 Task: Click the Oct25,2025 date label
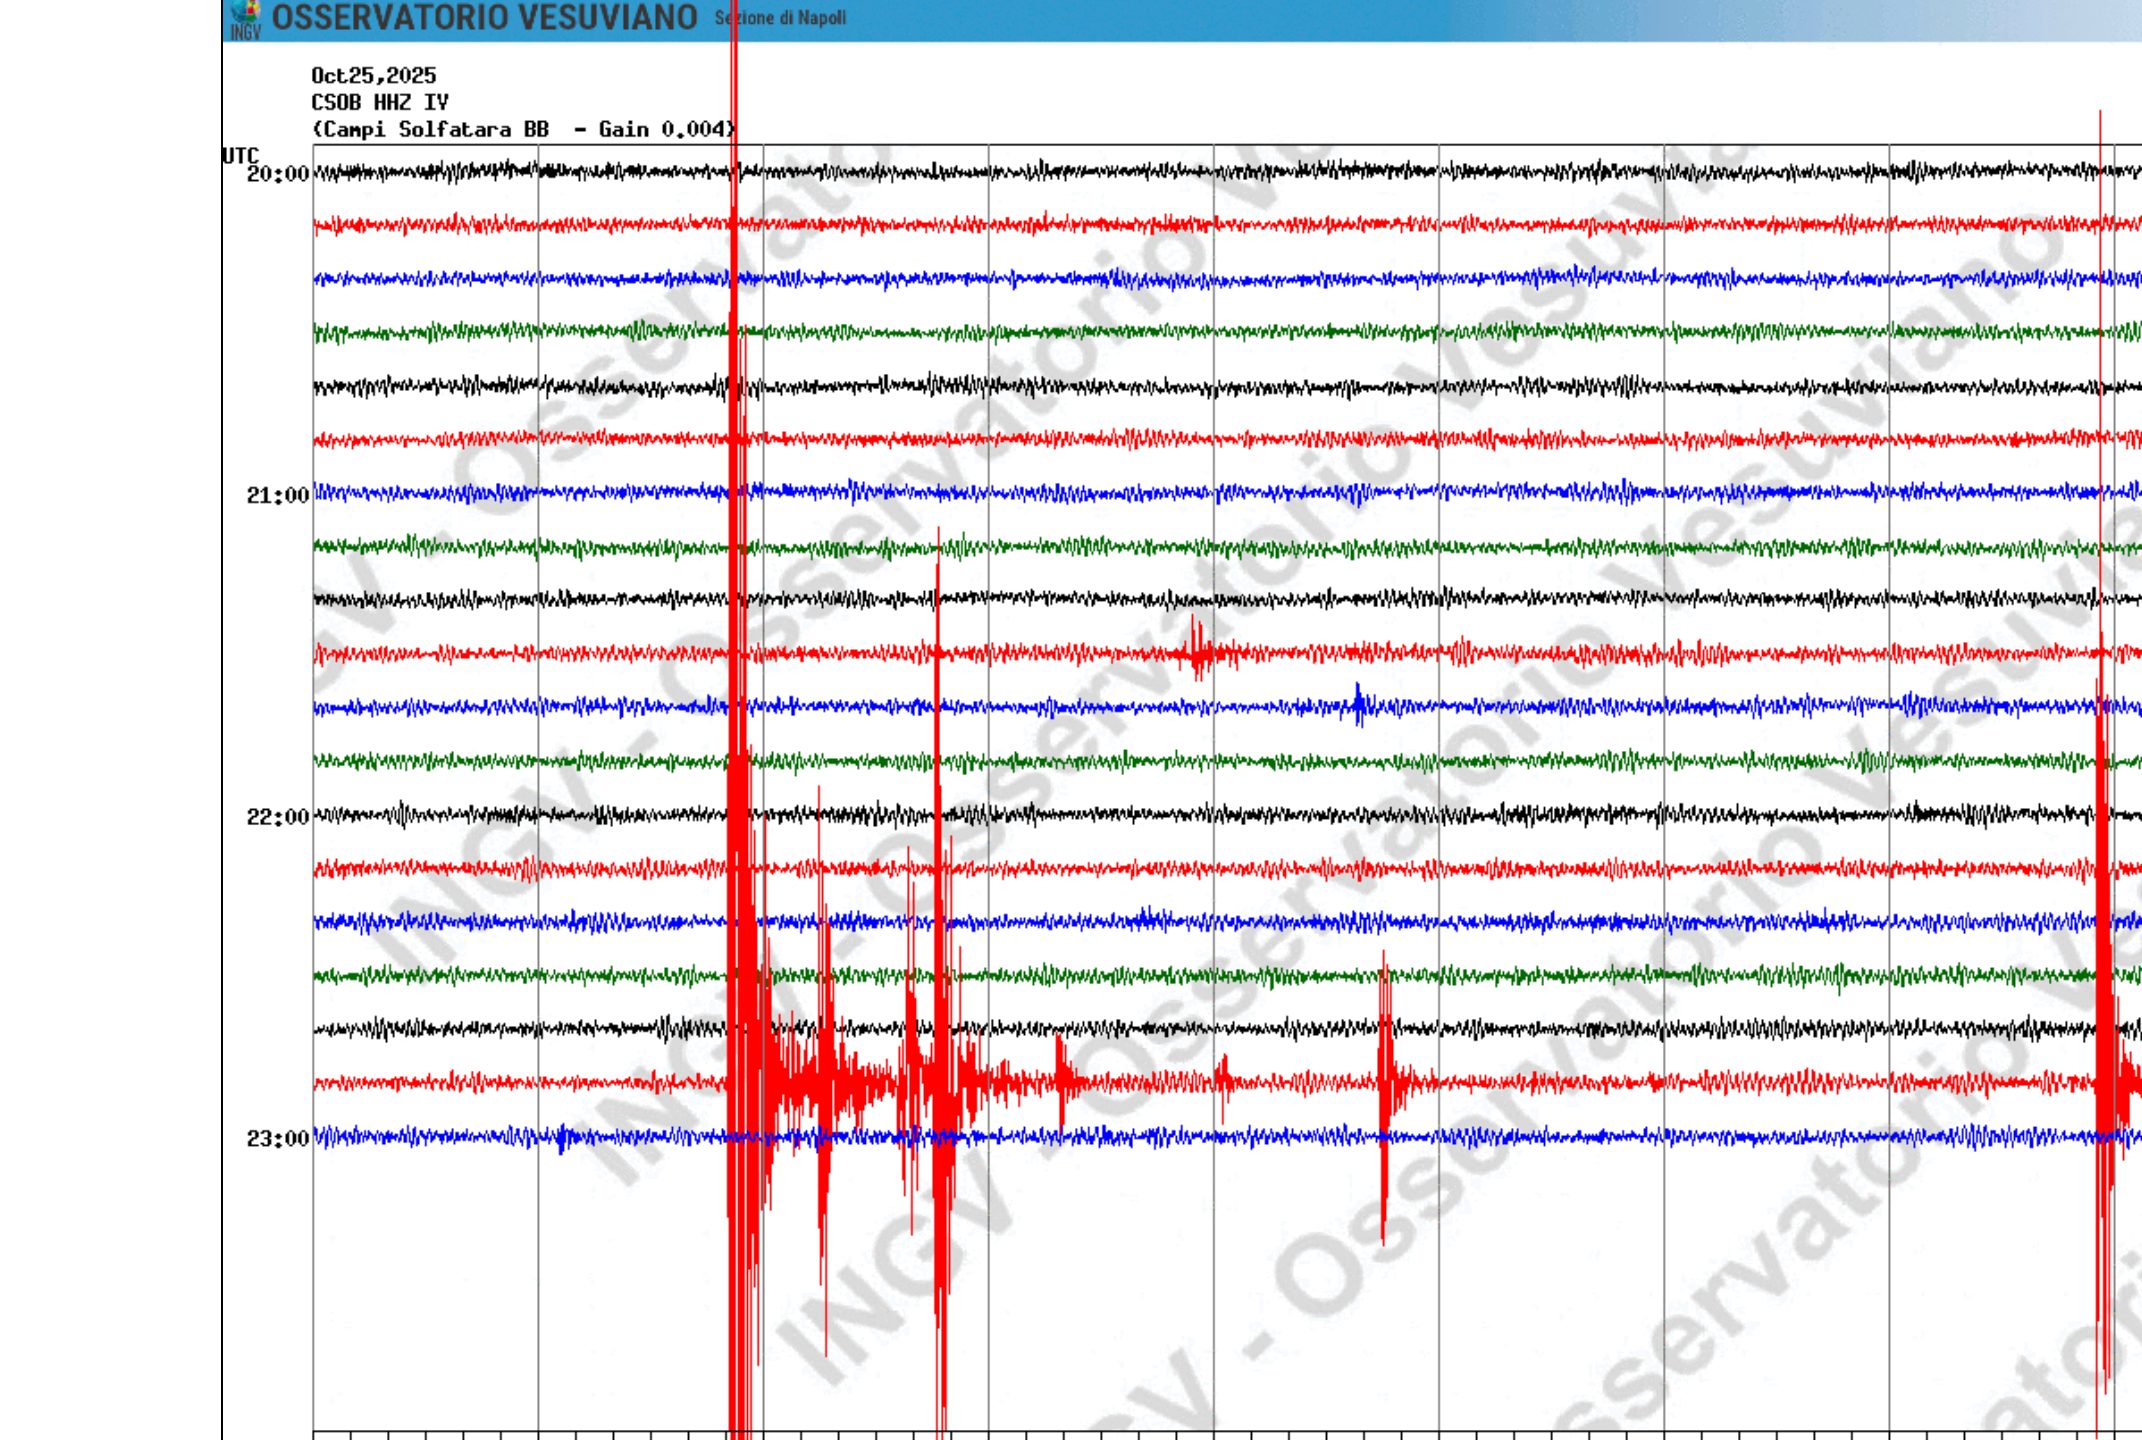(373, 76)
